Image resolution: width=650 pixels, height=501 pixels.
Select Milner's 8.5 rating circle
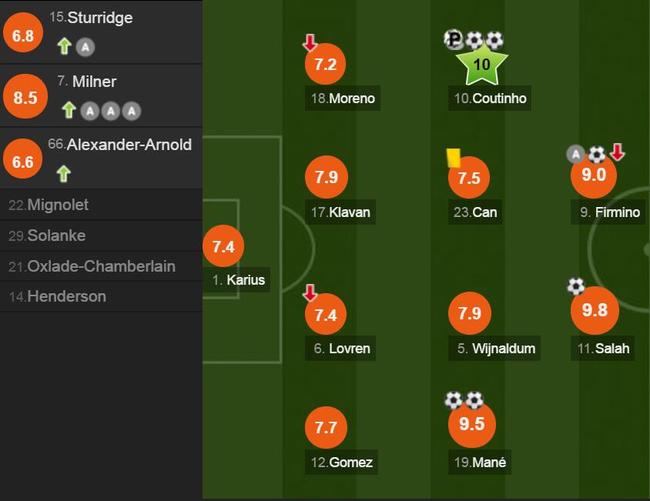coord(25,97)
